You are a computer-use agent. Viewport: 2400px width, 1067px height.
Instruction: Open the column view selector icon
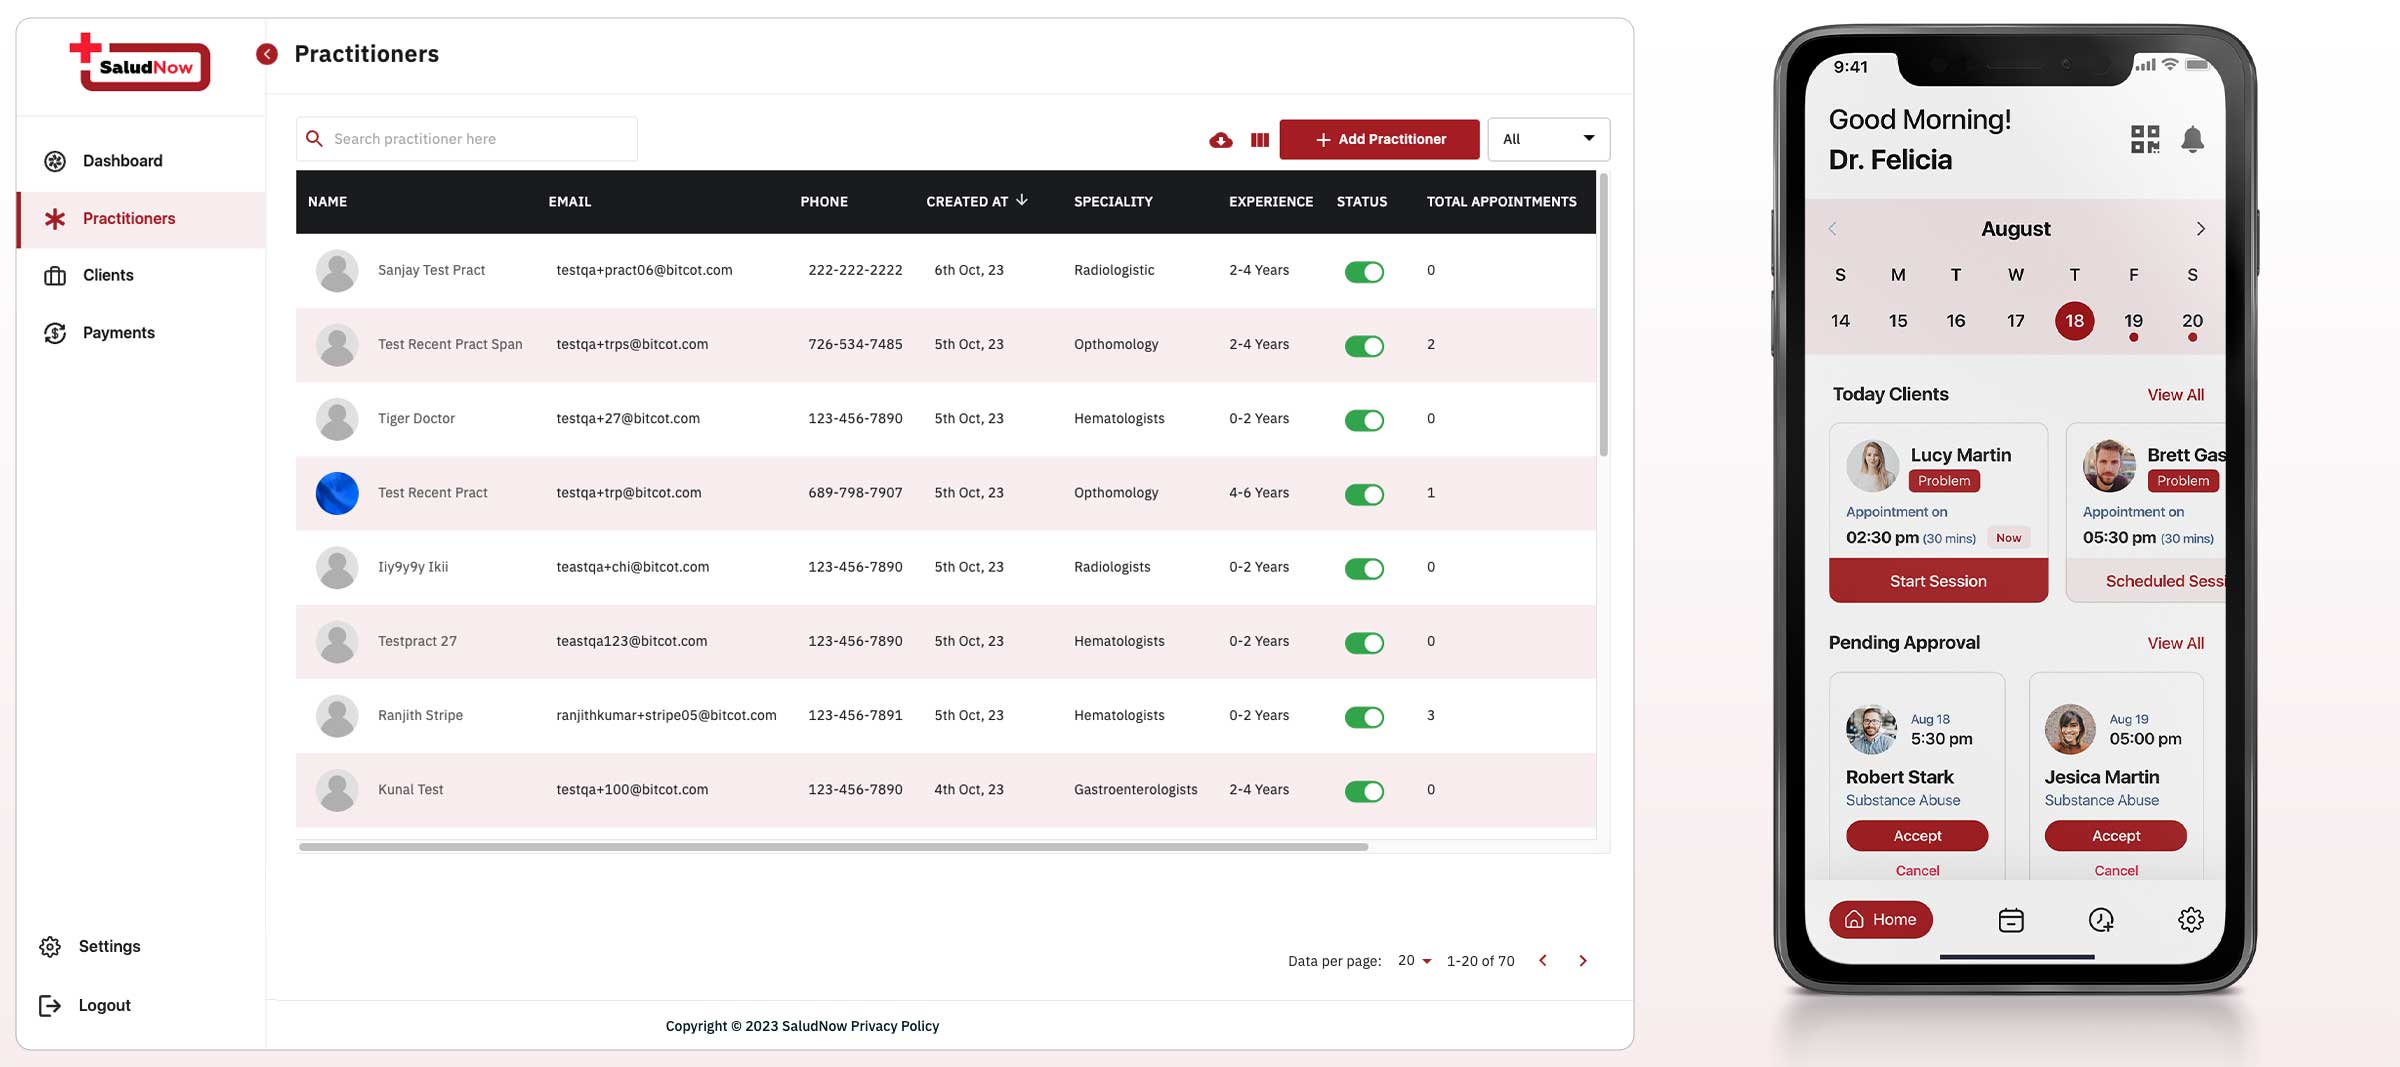[x=1259, y=140]
